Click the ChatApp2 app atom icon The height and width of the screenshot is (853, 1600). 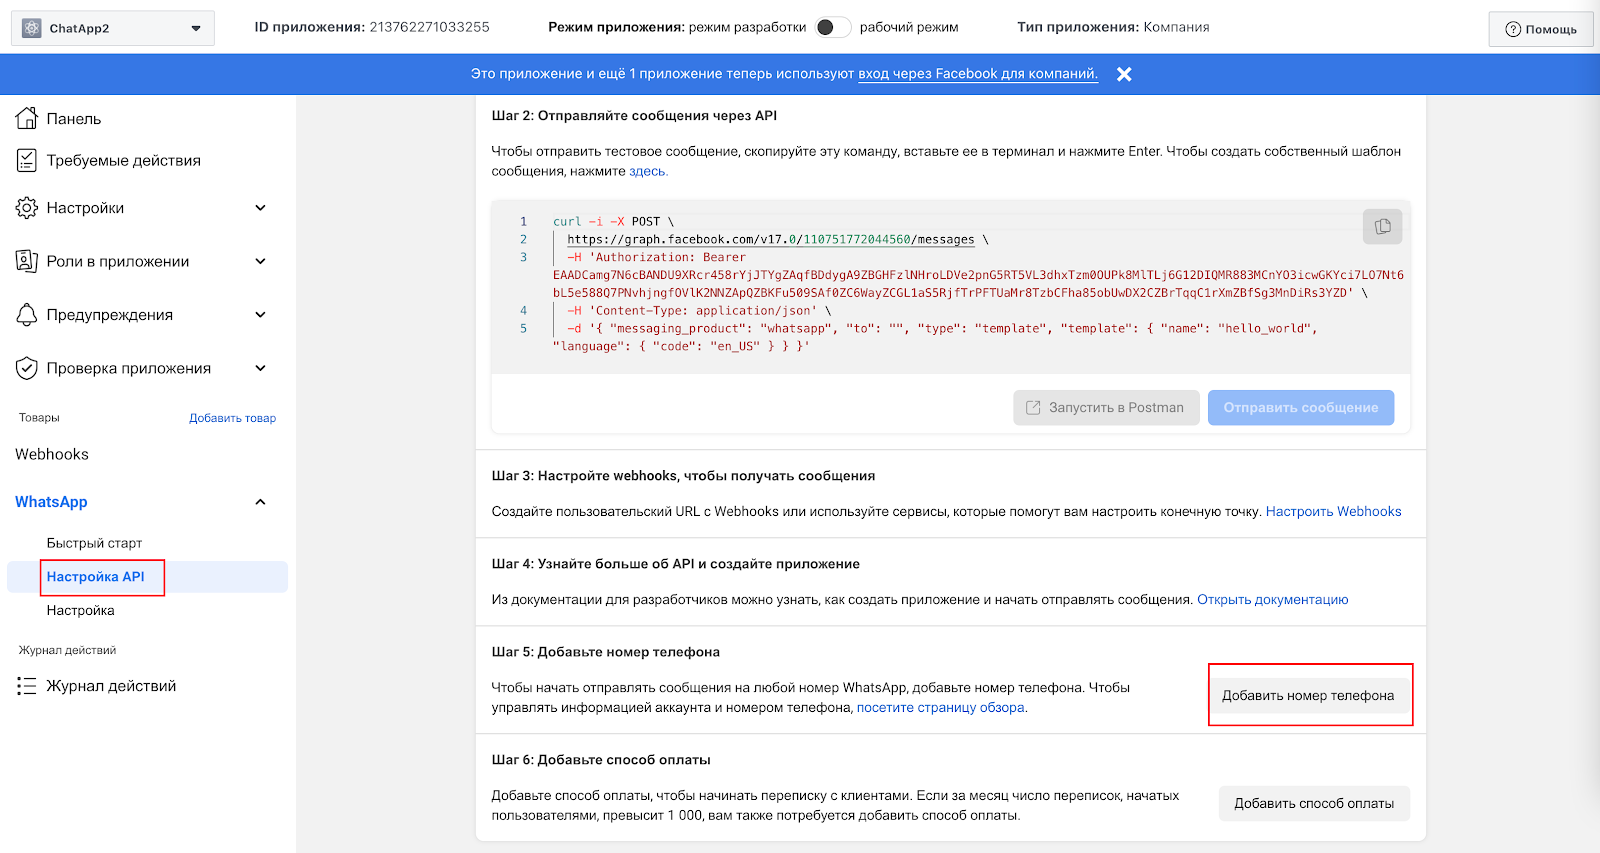point(32,28)
